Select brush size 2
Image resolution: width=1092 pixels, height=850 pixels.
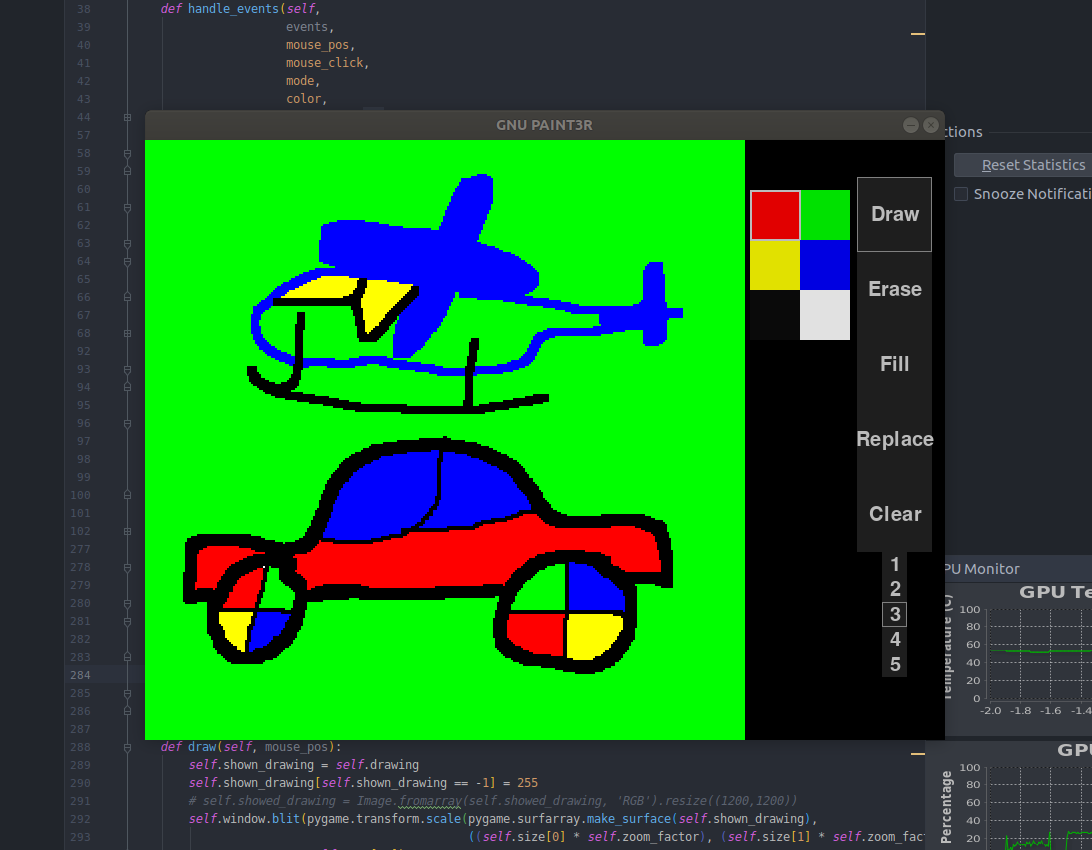point(894,589)
